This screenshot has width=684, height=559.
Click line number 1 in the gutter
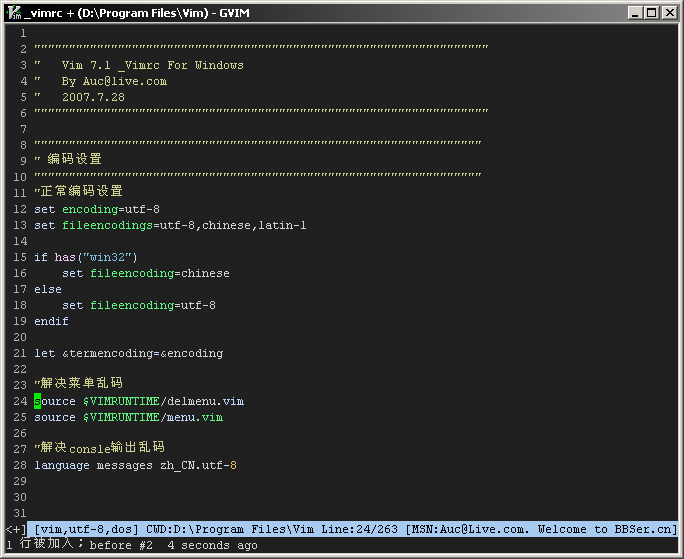click(23, 33)
